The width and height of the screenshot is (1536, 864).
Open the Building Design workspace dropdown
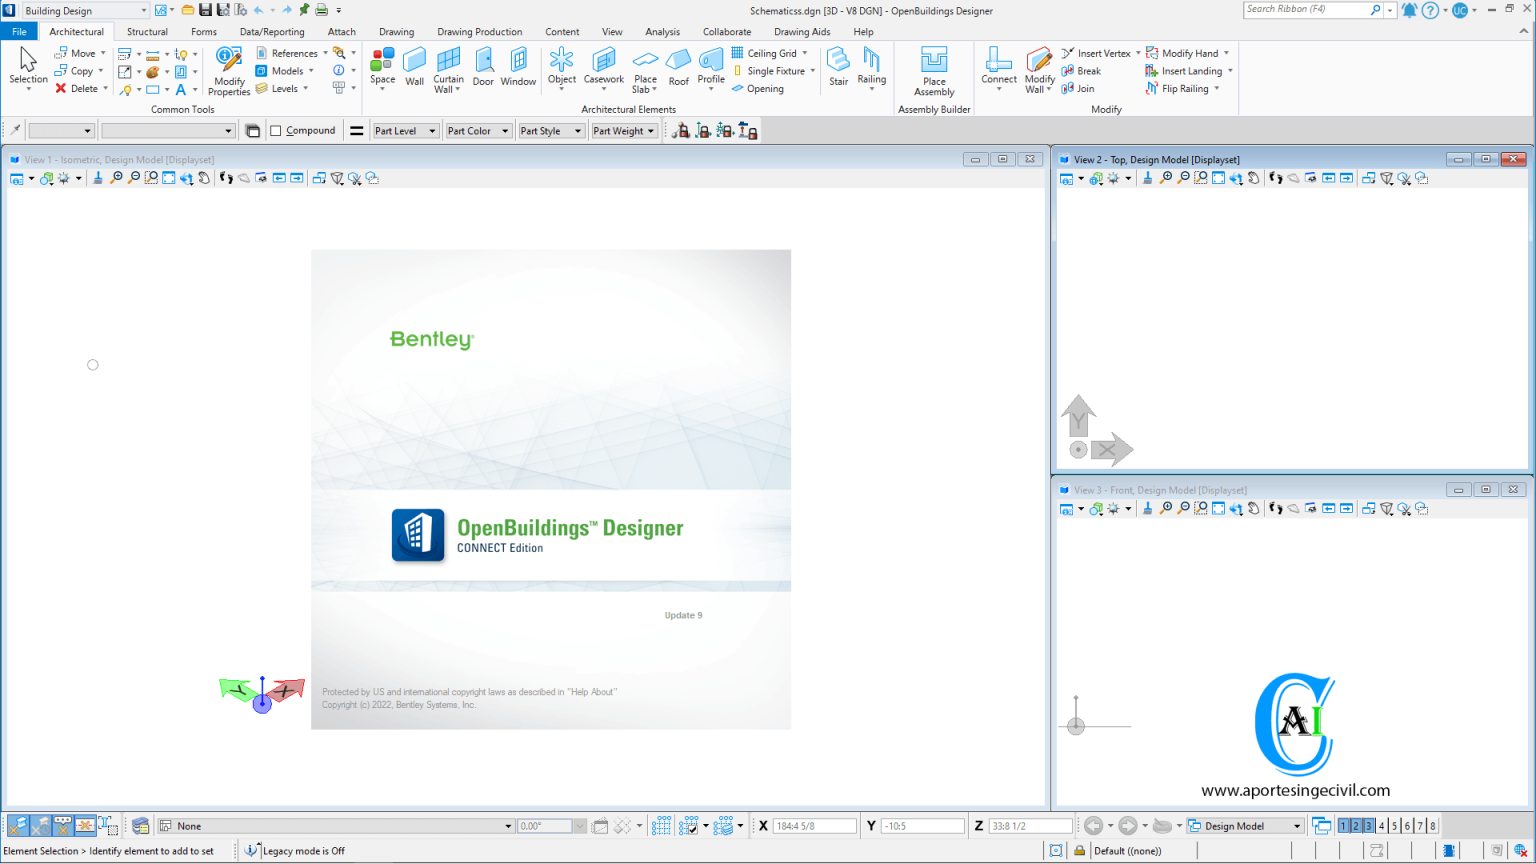tap(143, 10)
